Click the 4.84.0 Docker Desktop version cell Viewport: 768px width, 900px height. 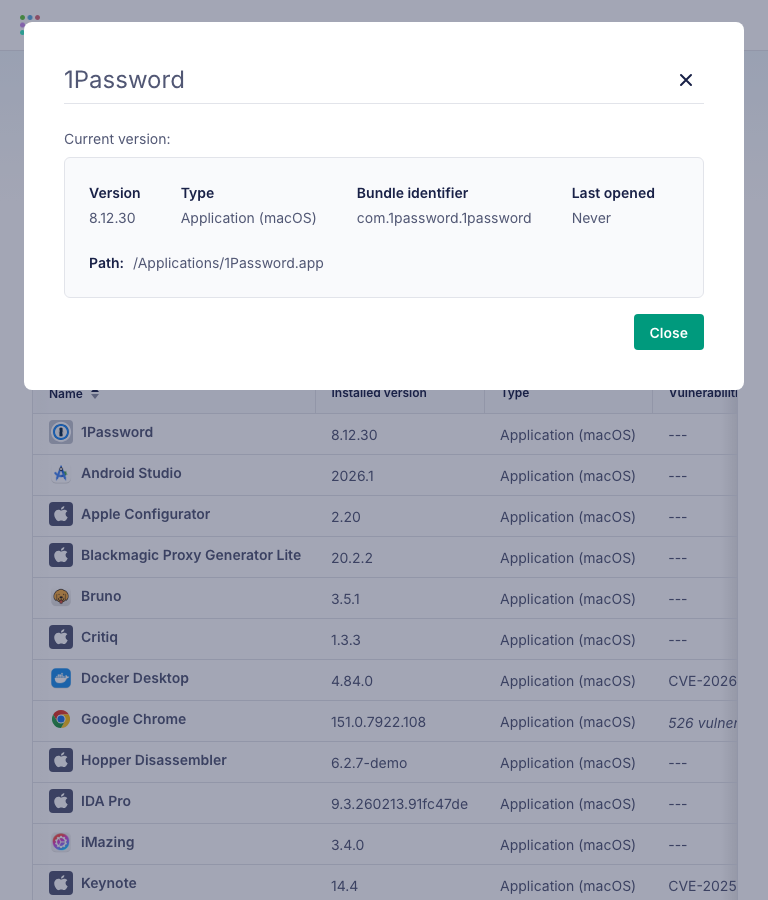pyautogui.click(x=352, y=681)
